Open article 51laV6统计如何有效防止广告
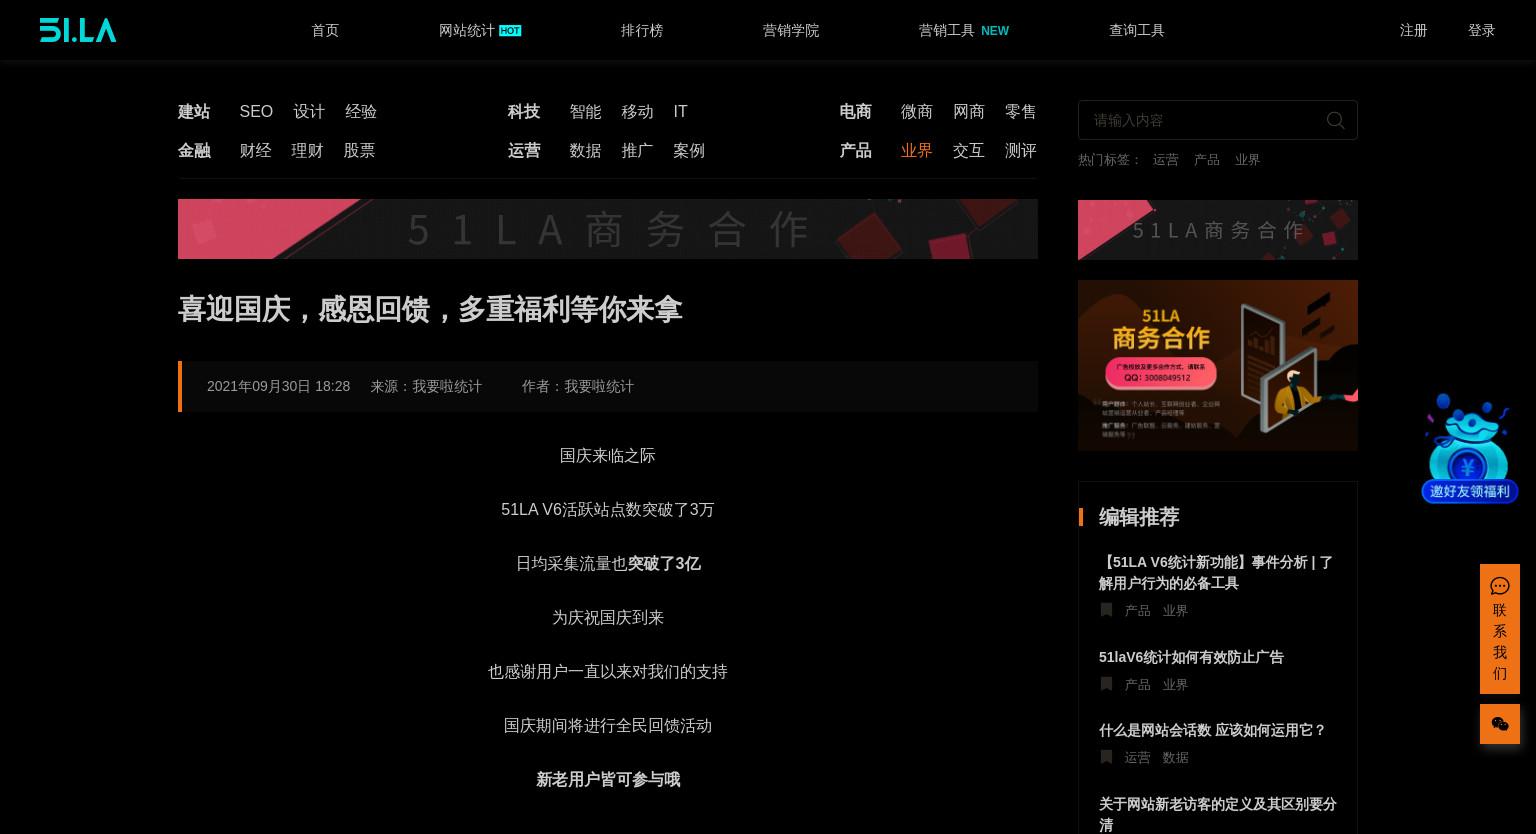 [x=1191, y=657]
